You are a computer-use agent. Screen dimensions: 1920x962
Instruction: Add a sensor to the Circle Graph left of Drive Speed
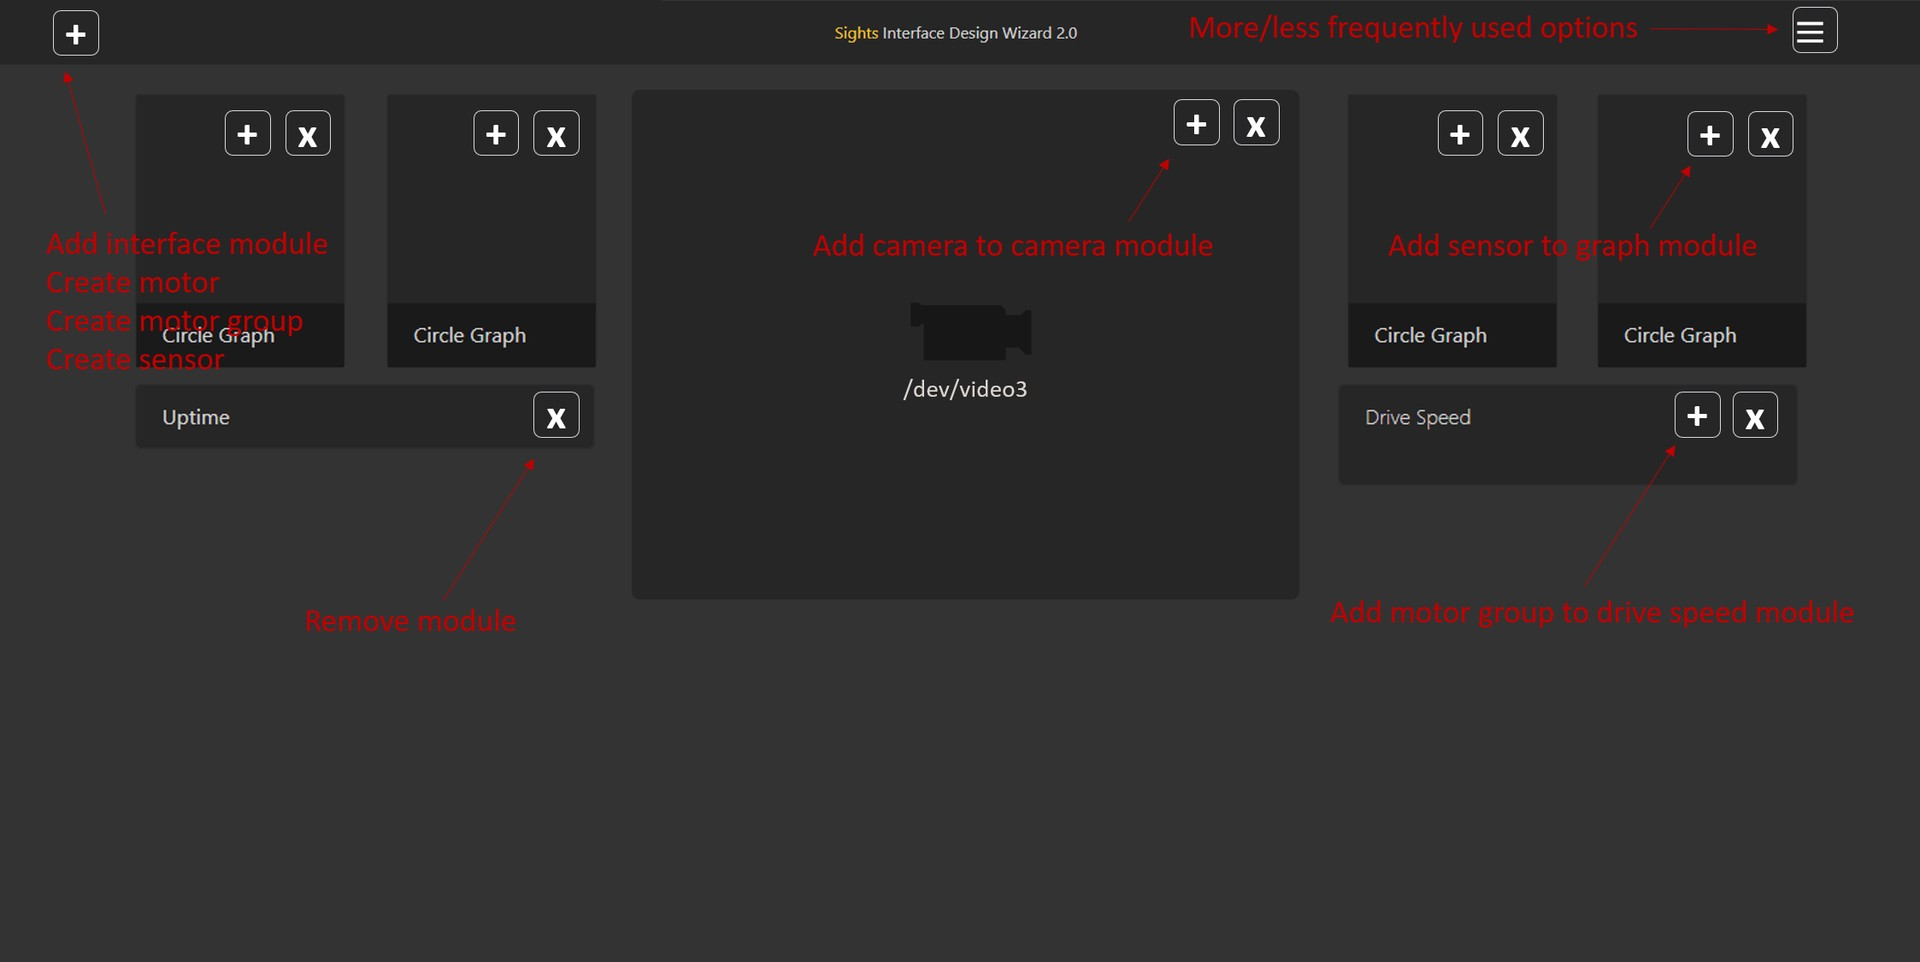(1459, 133)
